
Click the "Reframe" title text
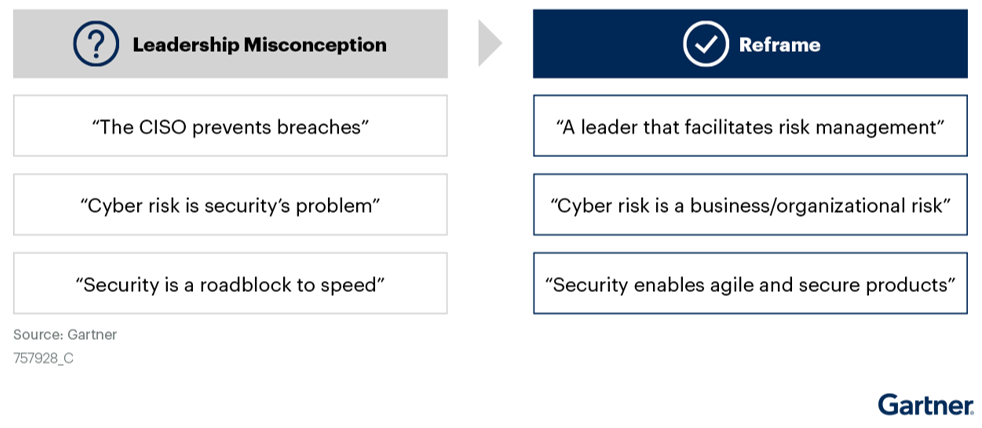(x=780, y=44)
